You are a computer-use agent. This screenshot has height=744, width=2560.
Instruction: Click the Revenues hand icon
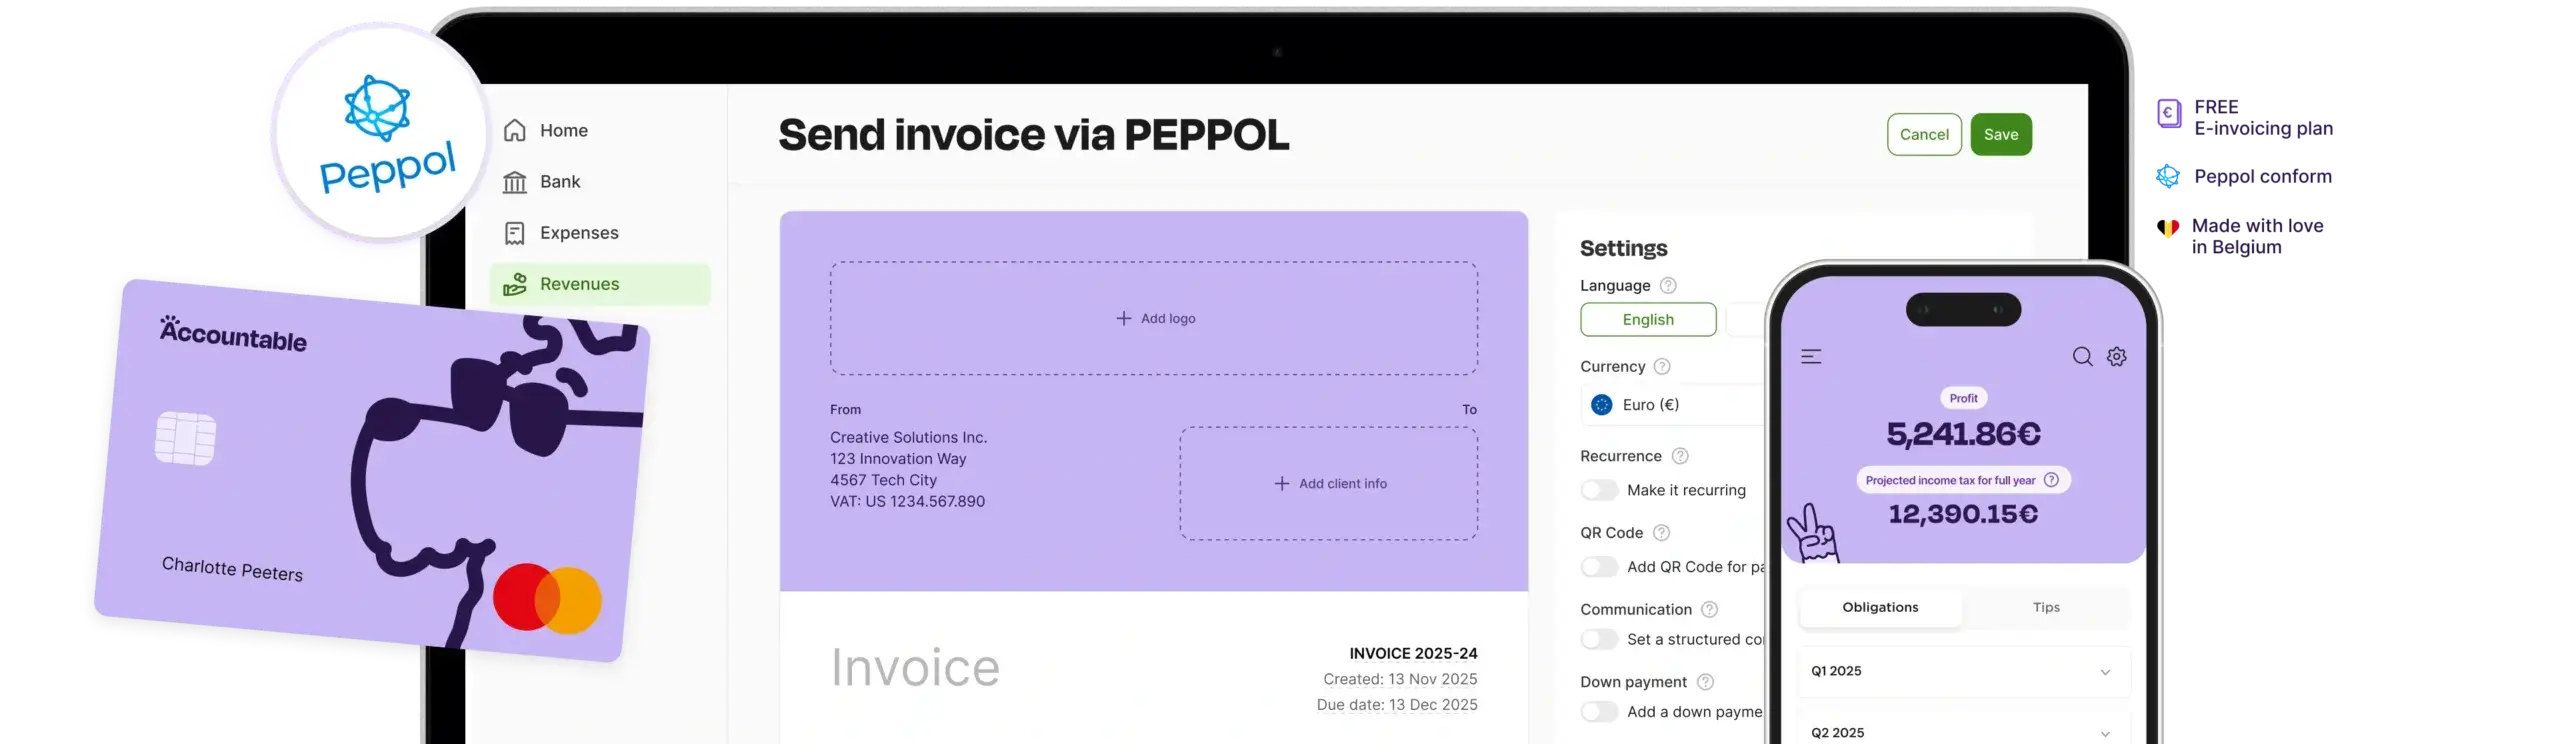point(515,284)
